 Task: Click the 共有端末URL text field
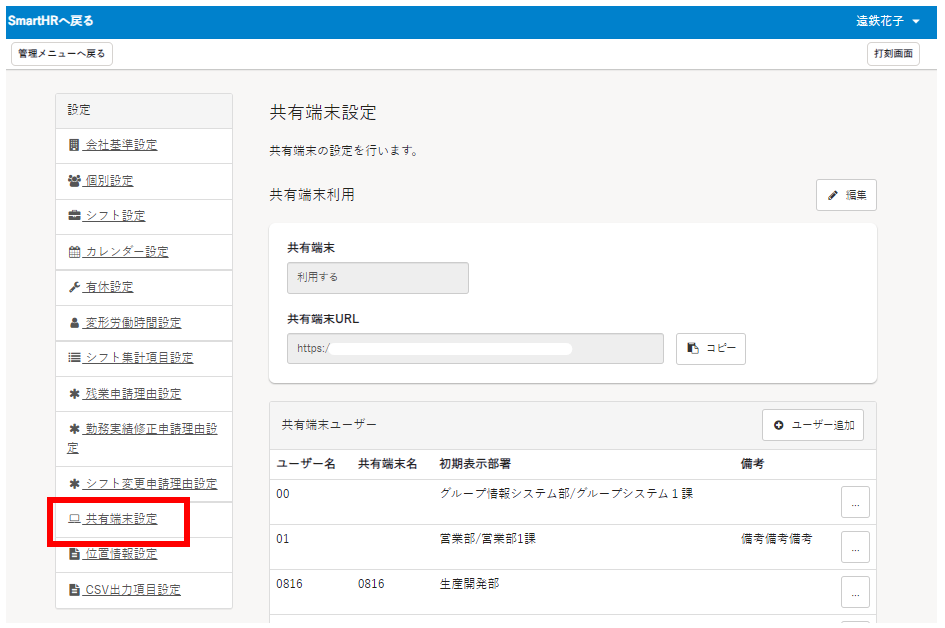(475, 349)
